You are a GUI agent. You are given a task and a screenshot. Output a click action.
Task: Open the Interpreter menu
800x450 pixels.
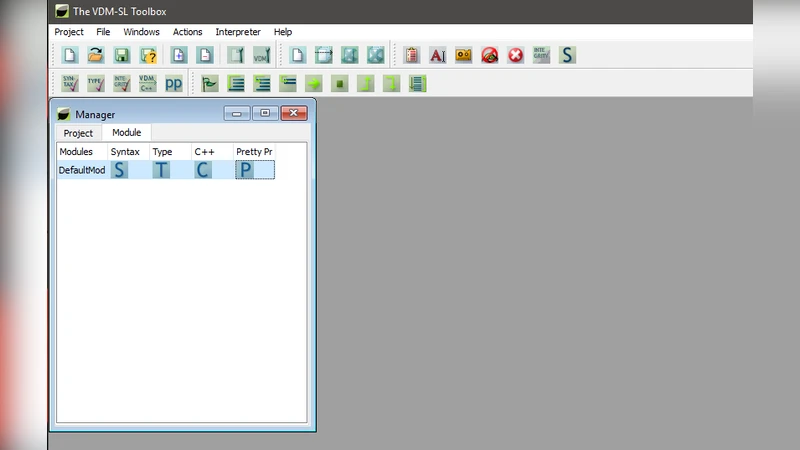(x=238, y=32)
